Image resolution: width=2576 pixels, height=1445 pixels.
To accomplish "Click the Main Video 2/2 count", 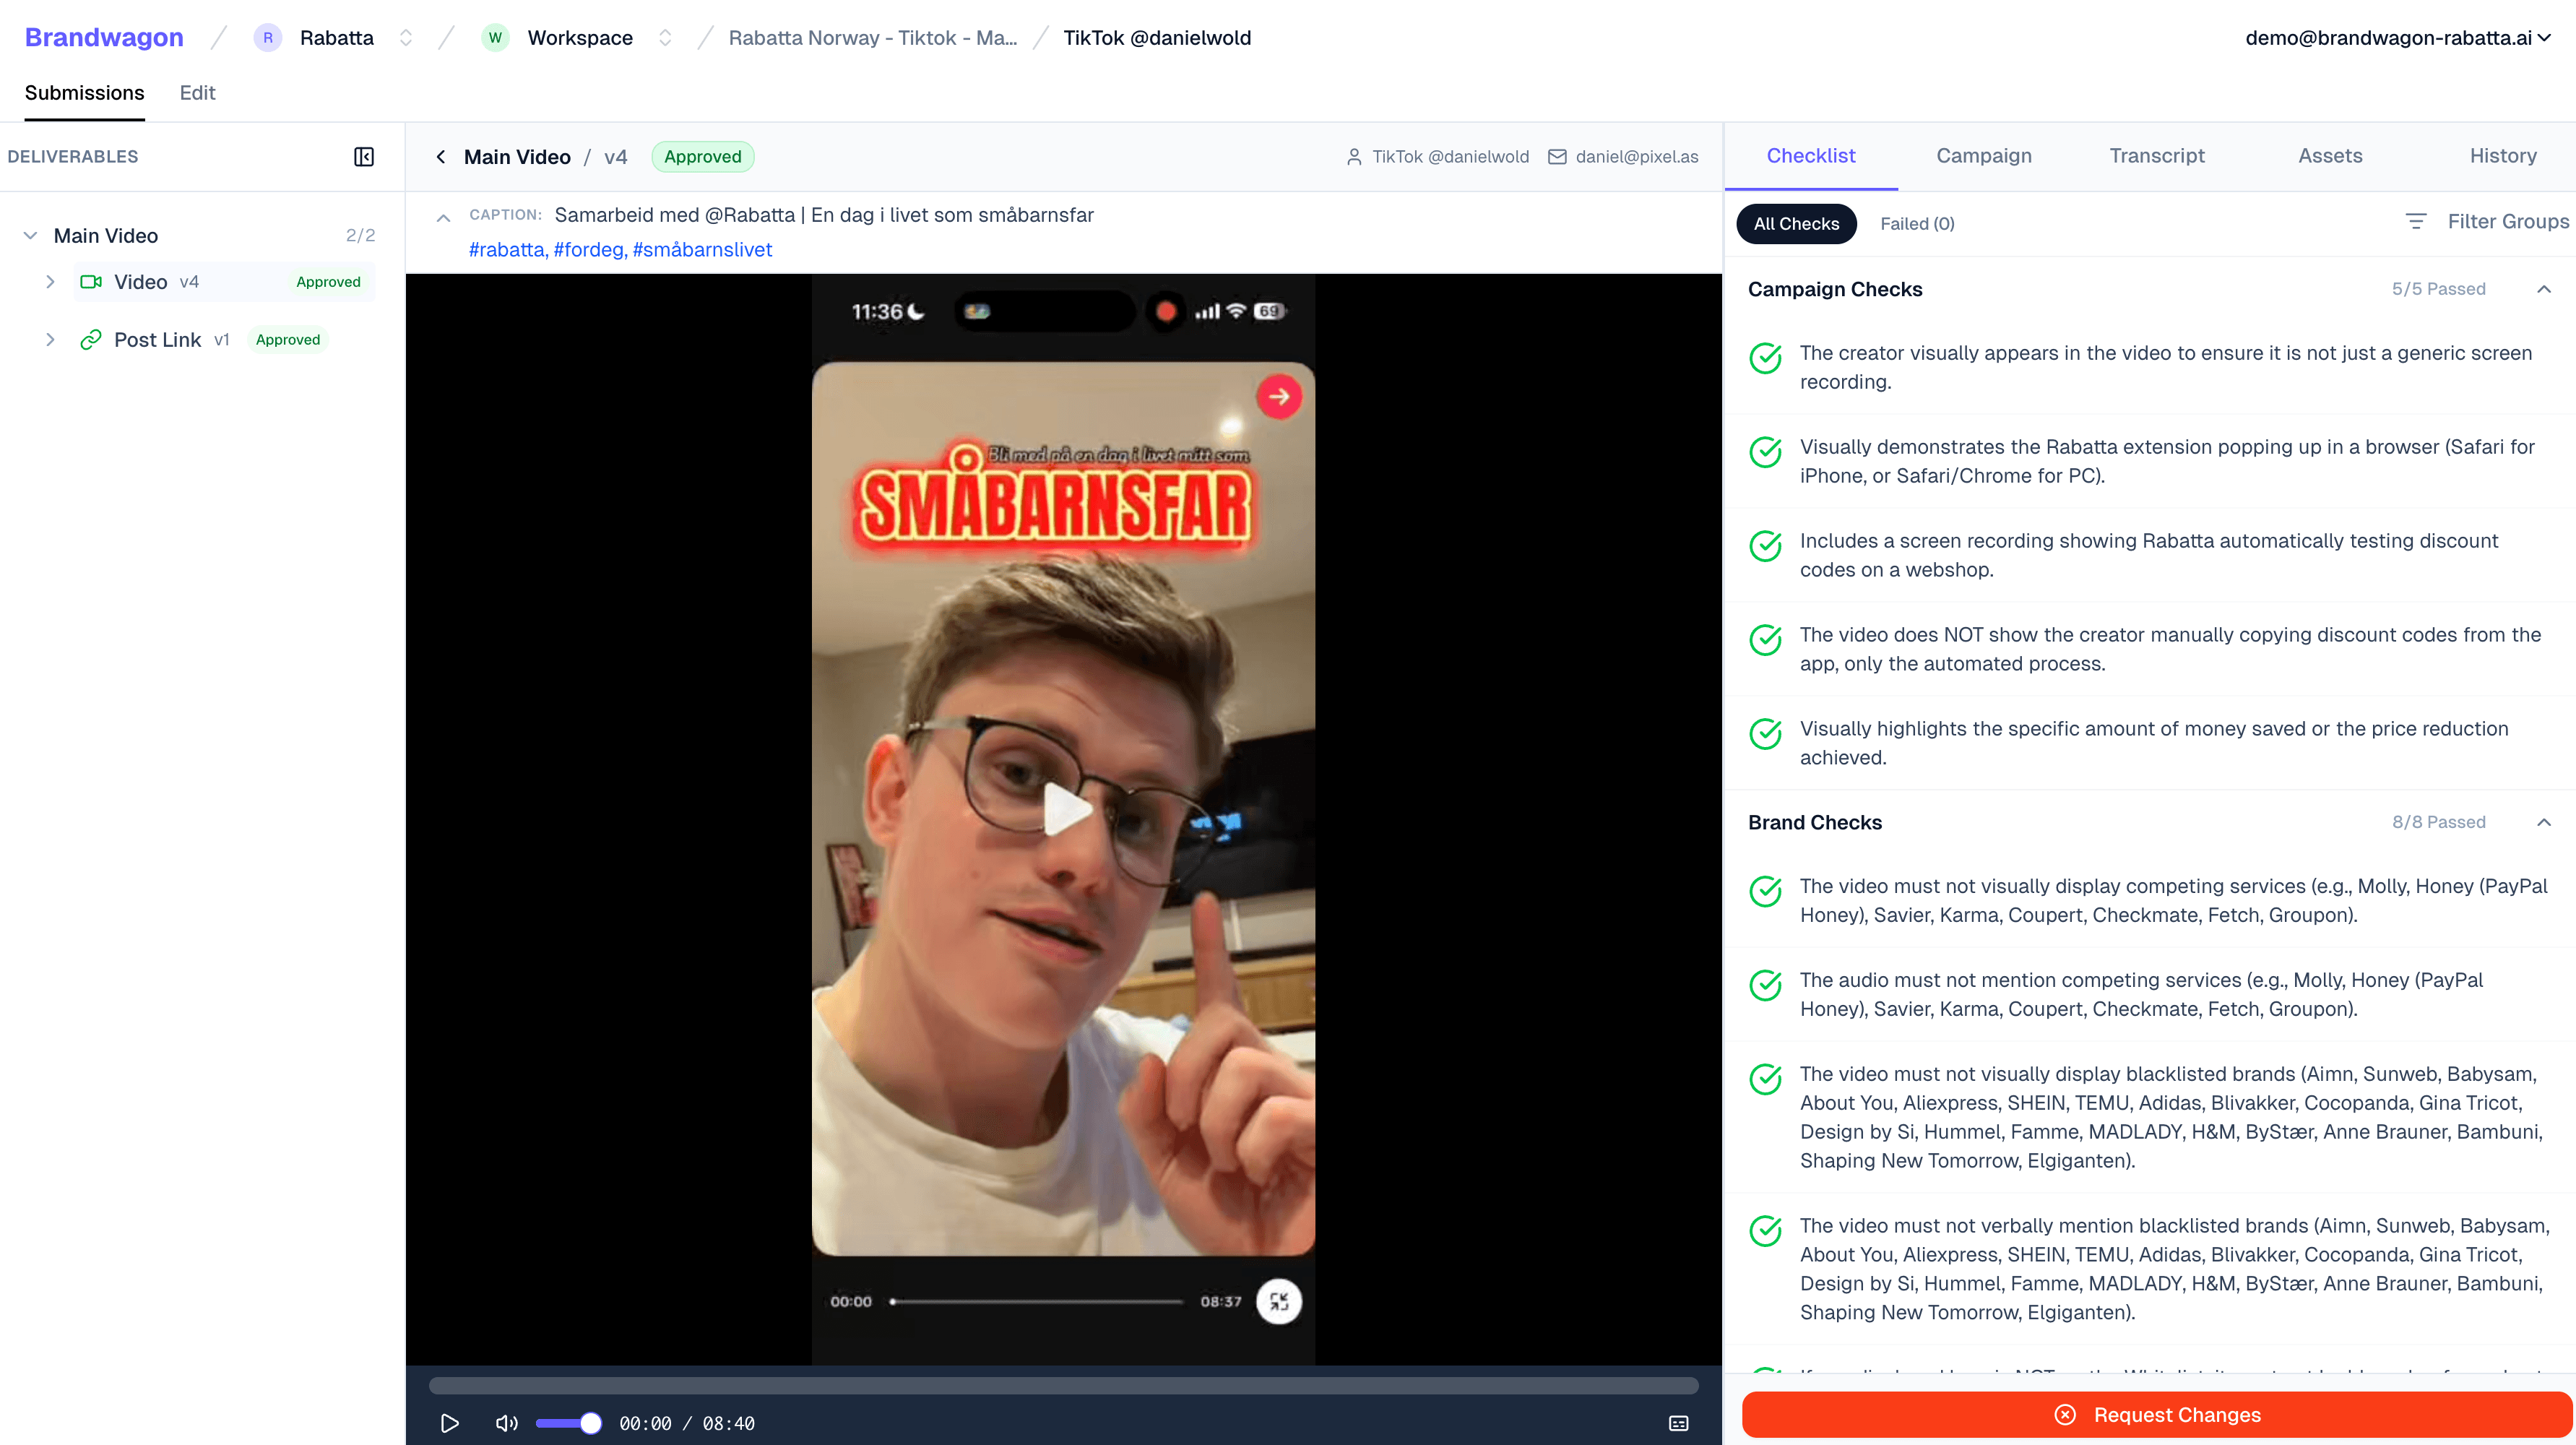I will [x=360, y=236].
